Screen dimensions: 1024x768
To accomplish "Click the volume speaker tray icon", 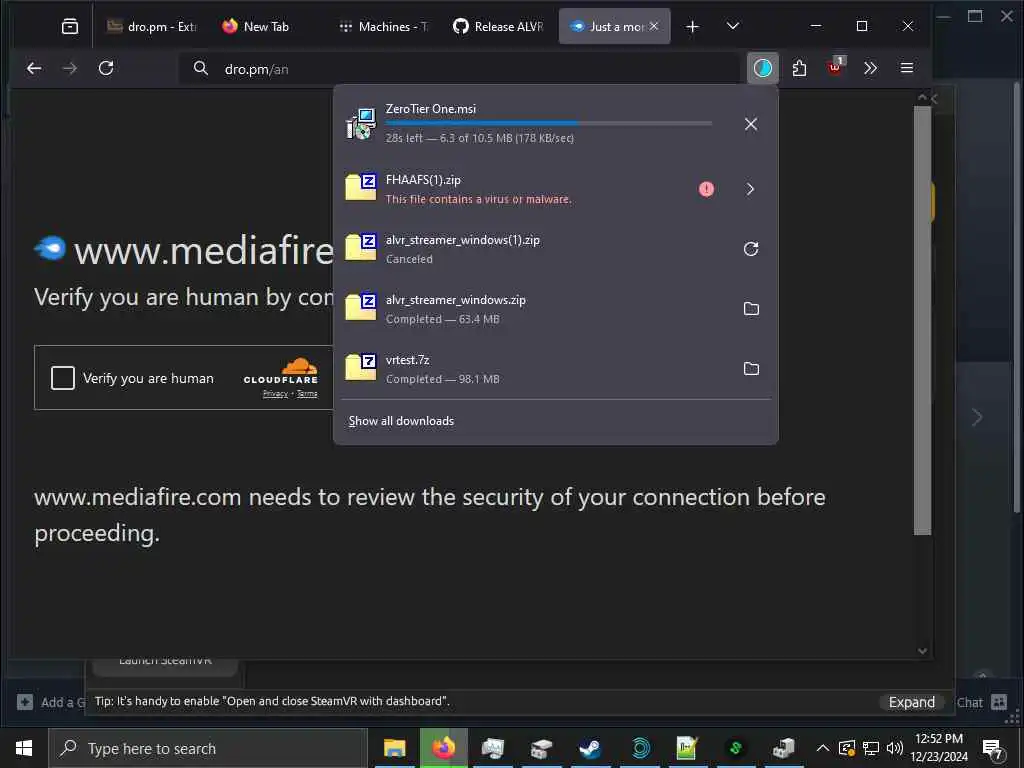I will (x=895, y=748).
